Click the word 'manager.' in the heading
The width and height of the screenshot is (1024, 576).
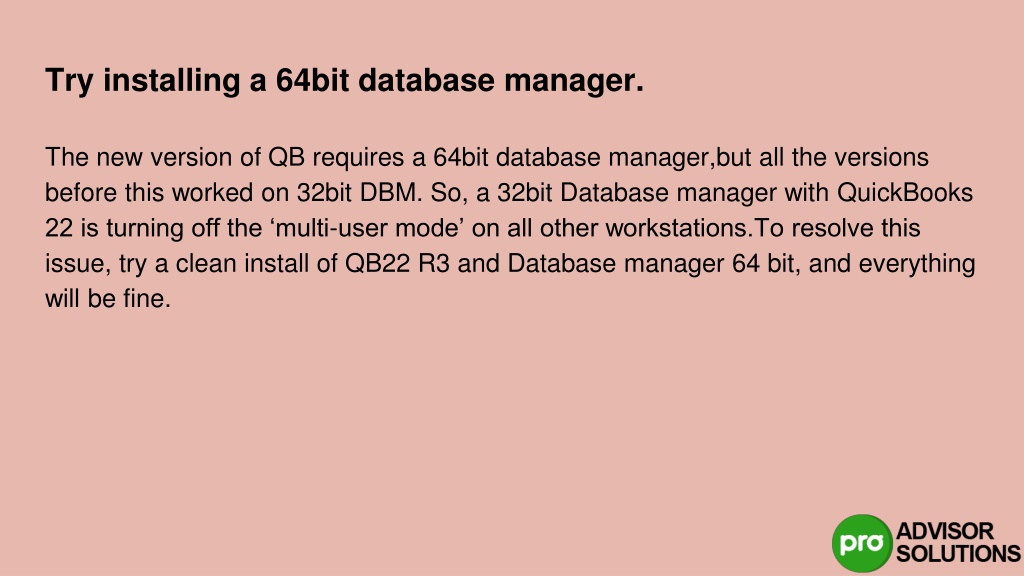tap(574, 82)
